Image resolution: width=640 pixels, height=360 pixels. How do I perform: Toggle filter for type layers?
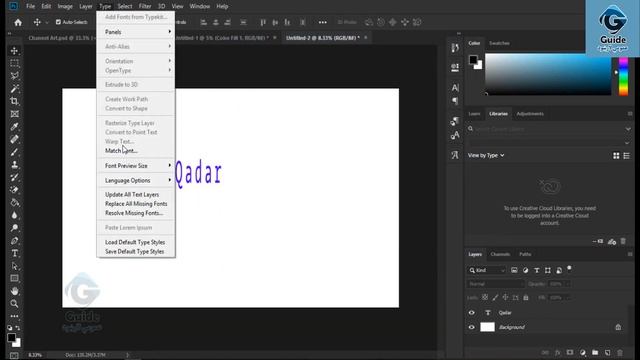pyautogui.click(x=537, y=270)
